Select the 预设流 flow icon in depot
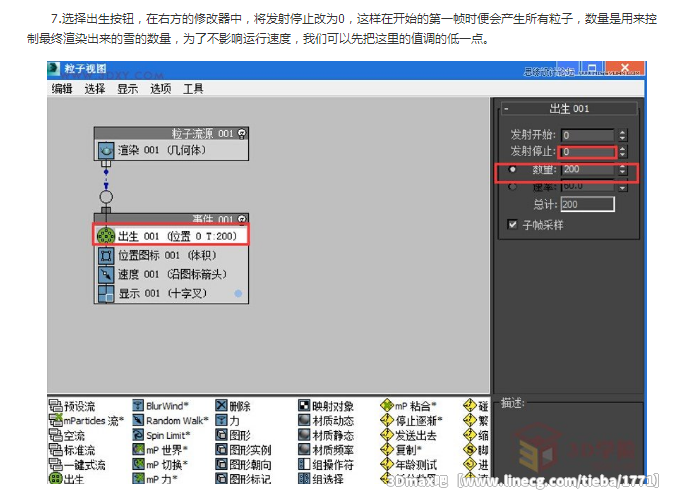Screen dimensions: 699x500 pyautogui.click(x=56, y=406)
